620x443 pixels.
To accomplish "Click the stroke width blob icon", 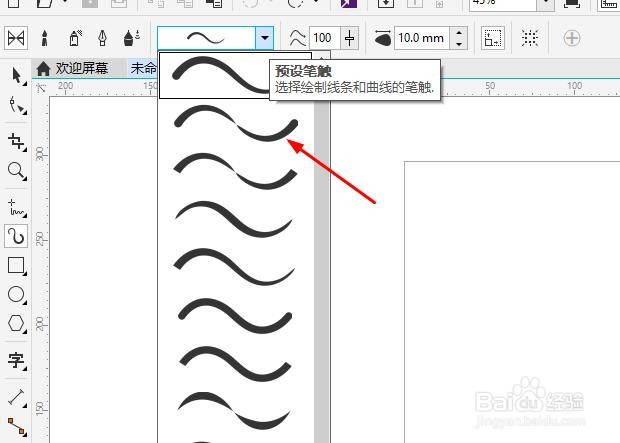I will tap(383, 38).
